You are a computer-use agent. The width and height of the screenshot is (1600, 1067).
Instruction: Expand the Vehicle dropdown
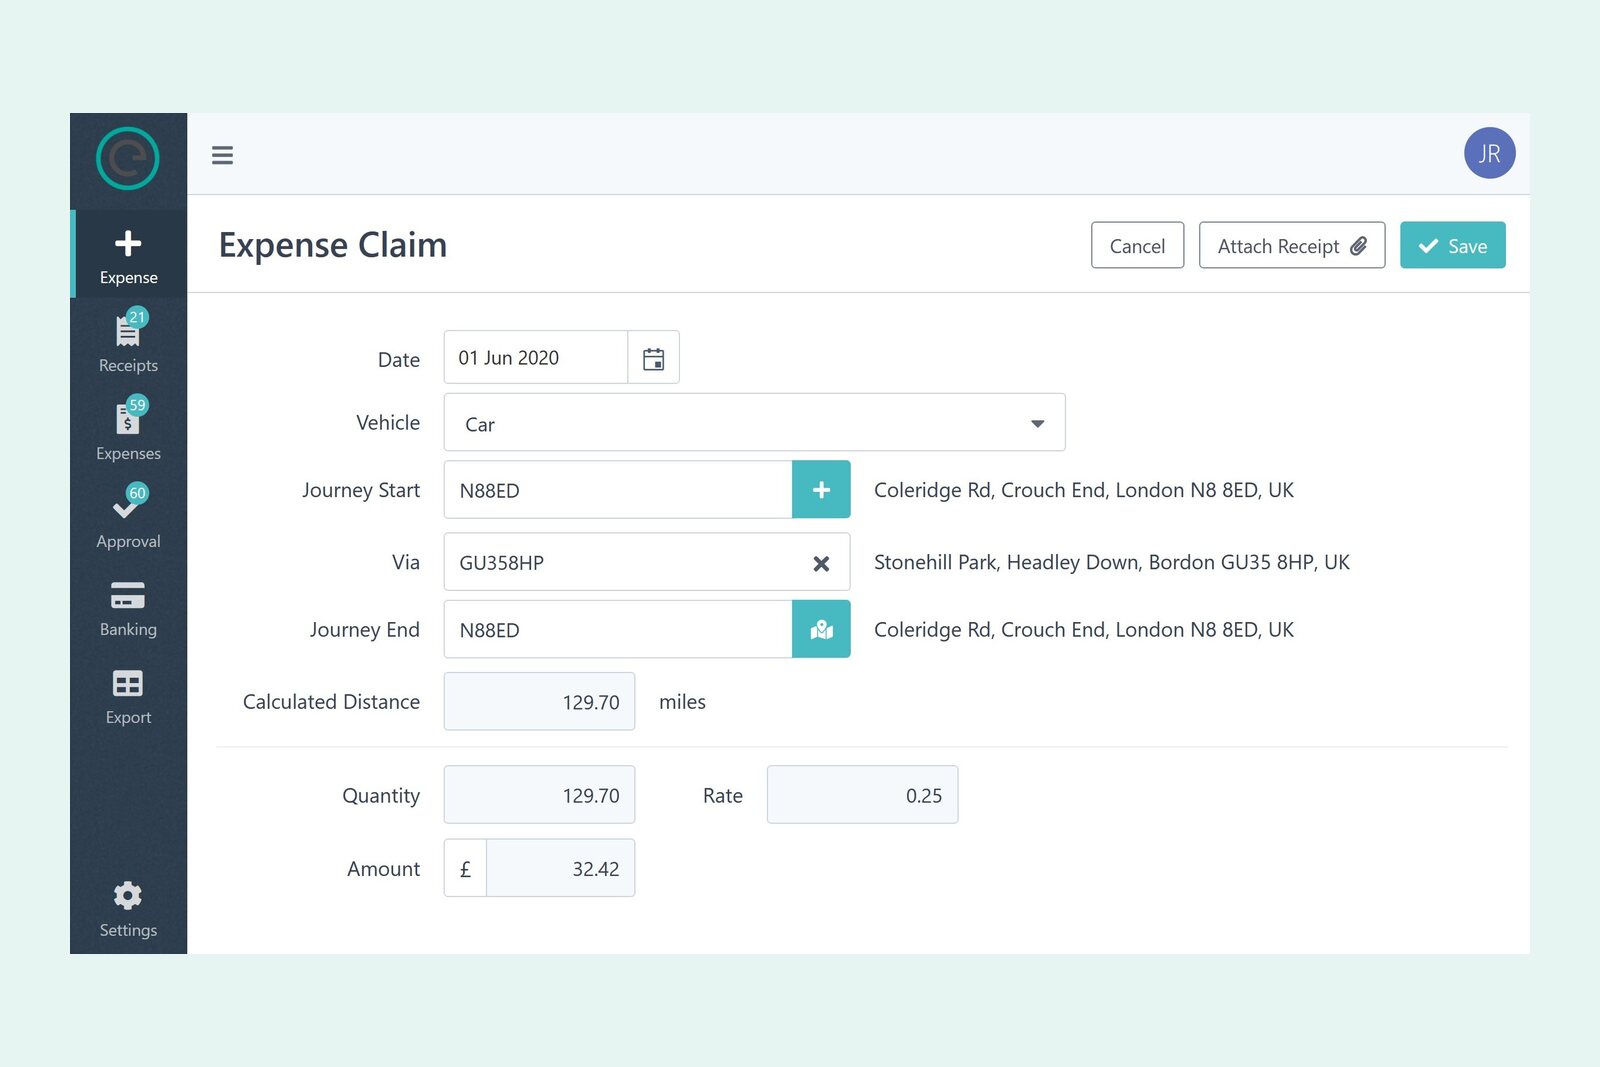click(x=754, y=423)
